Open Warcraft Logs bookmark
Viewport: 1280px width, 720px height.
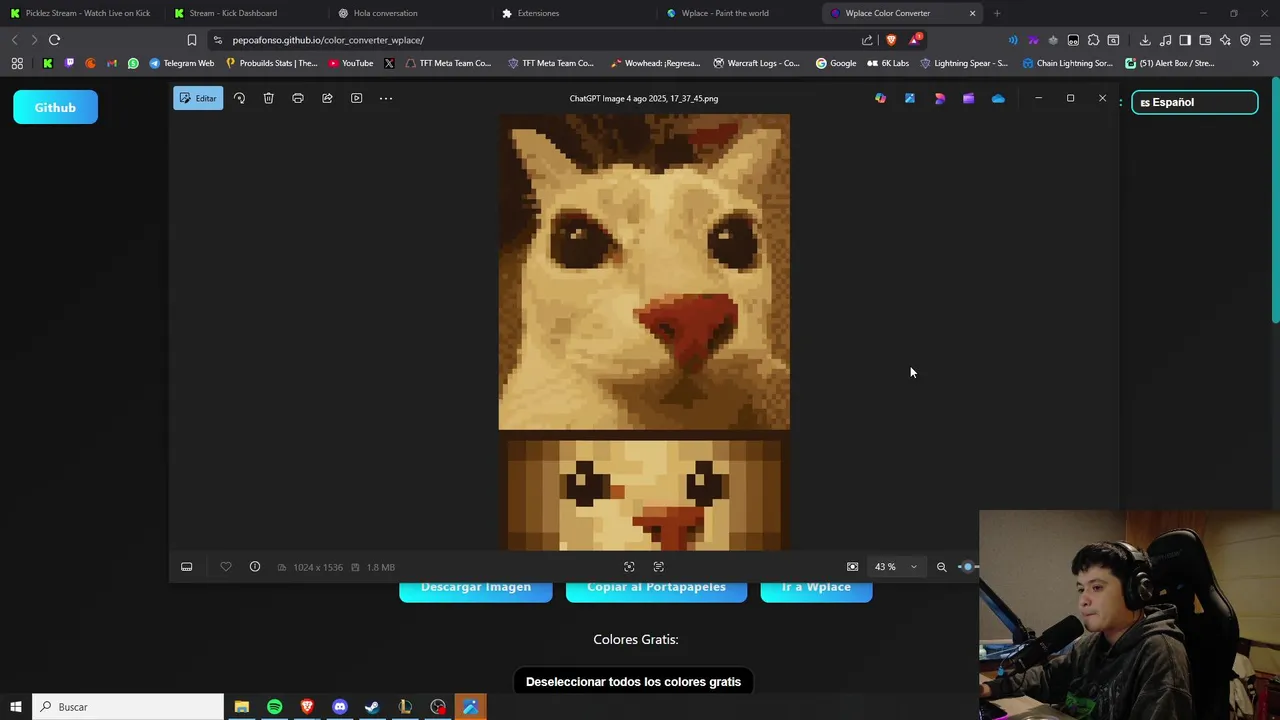[756, 63]
